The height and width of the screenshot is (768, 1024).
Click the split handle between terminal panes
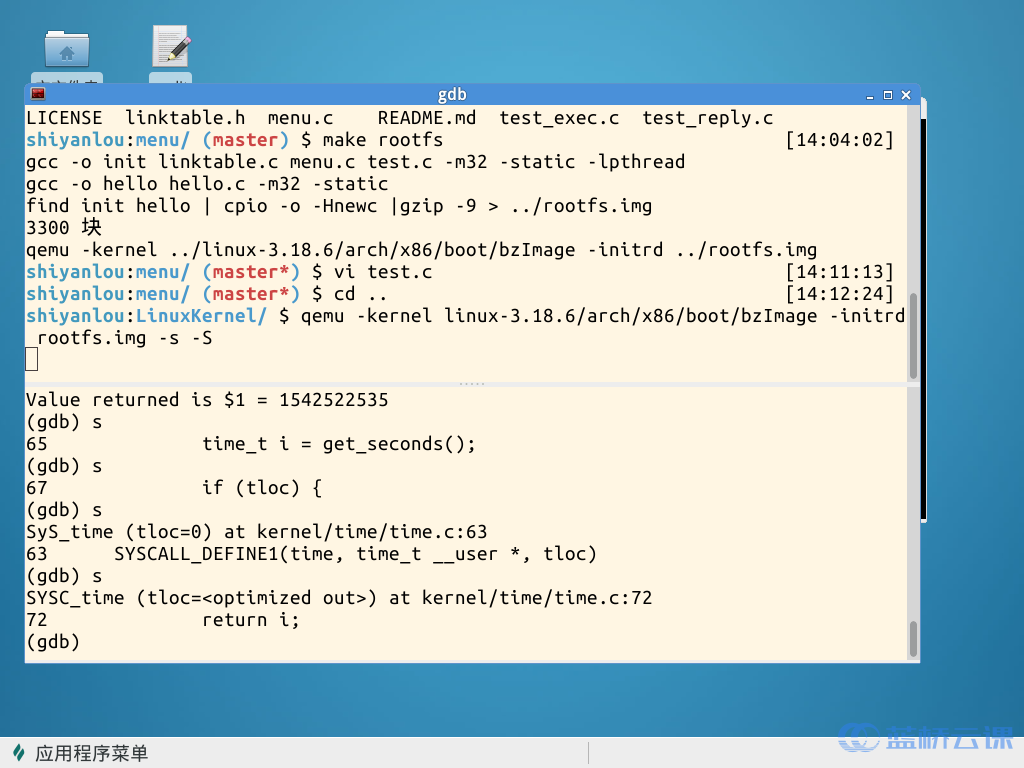472,384
